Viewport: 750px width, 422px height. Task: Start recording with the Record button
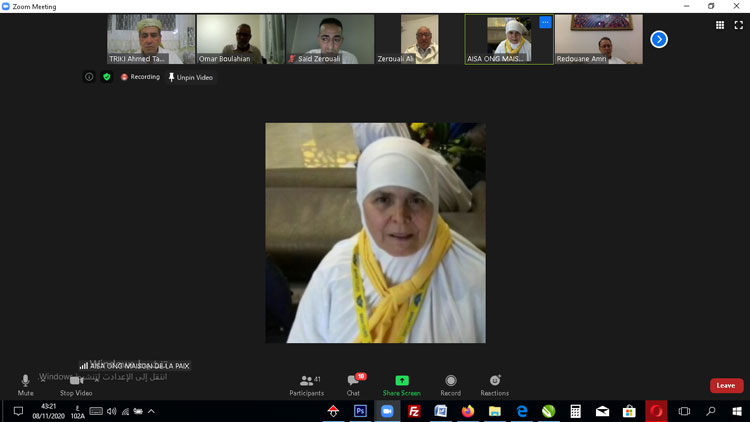coord(450,382)
